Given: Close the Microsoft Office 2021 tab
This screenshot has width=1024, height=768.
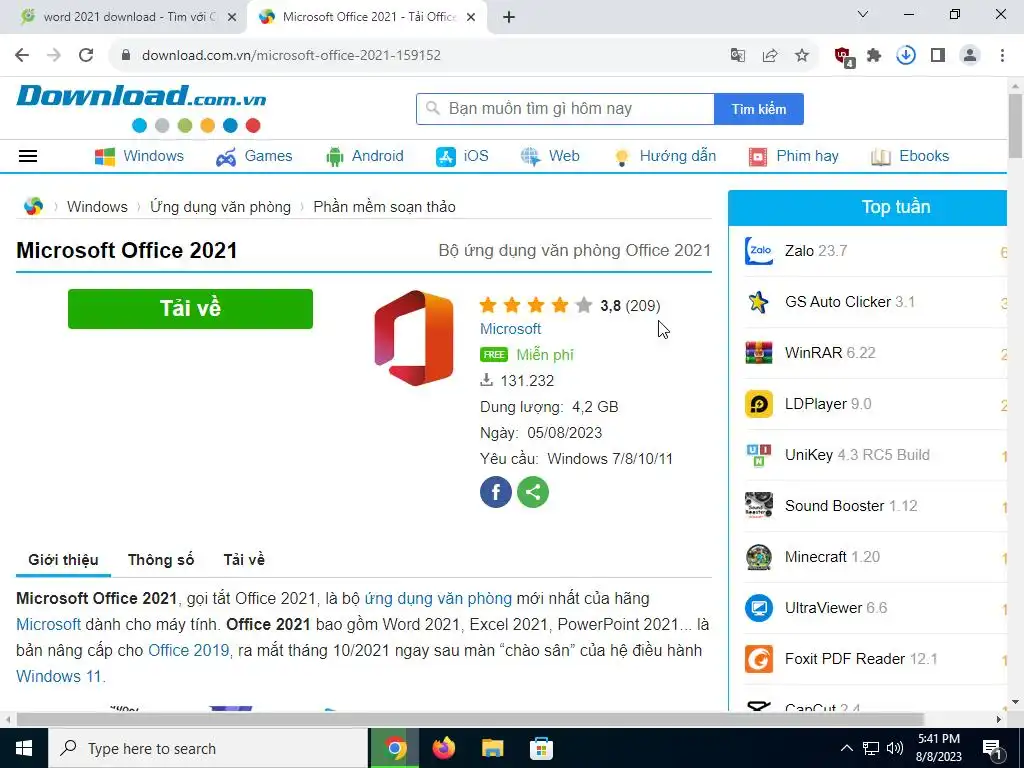Looking at the screenshot, I should tap(471, 18).
